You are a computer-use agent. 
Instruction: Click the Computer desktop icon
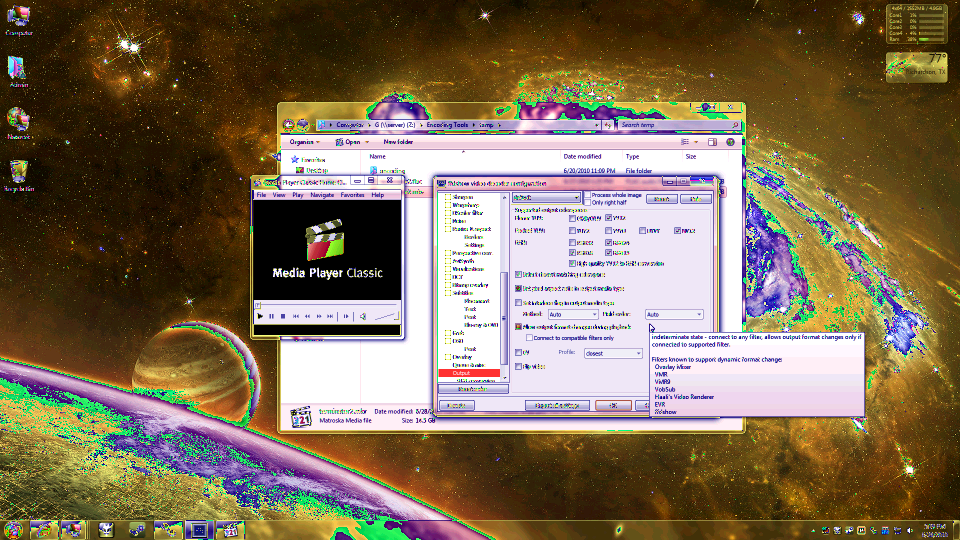click(18, 21)
